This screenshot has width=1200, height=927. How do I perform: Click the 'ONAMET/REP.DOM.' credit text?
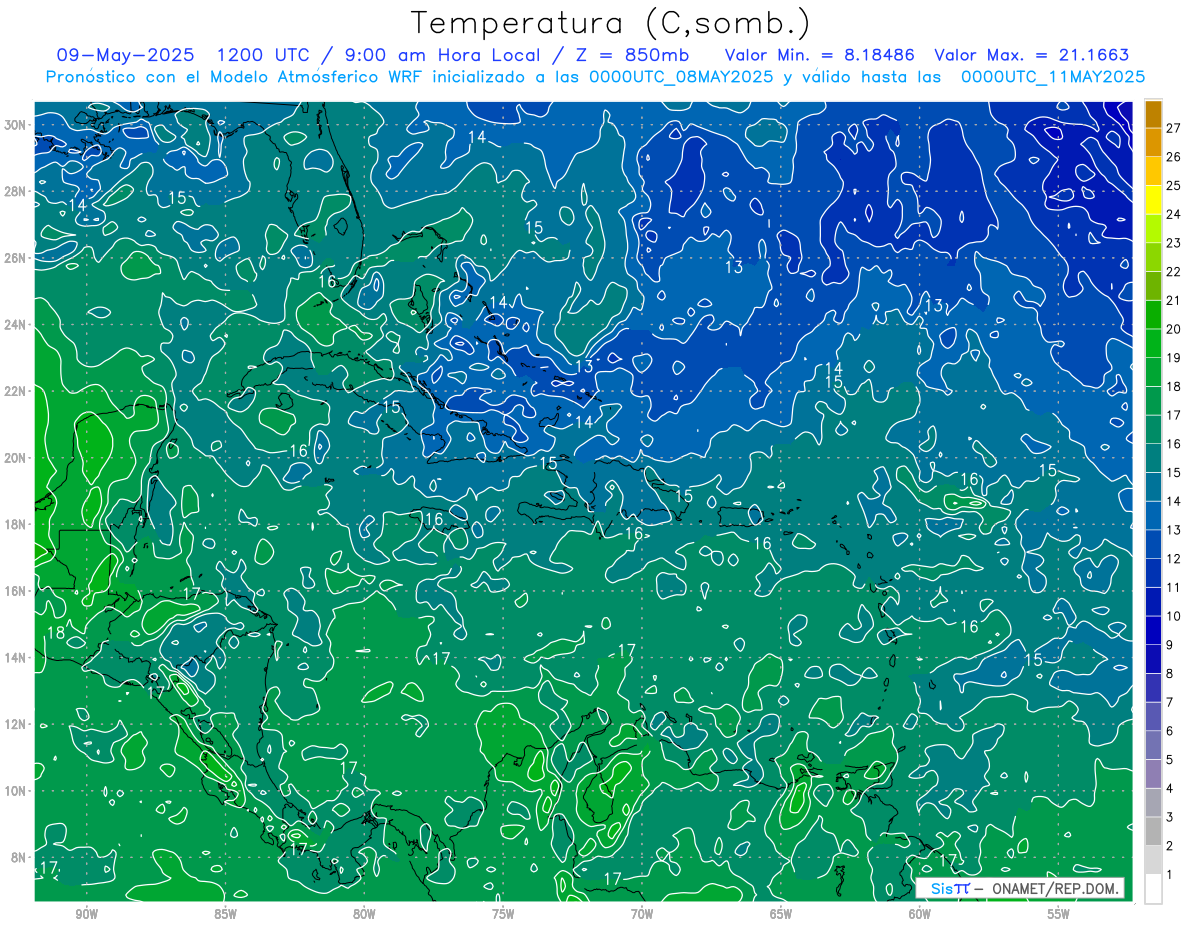(x=1054, y=888)
